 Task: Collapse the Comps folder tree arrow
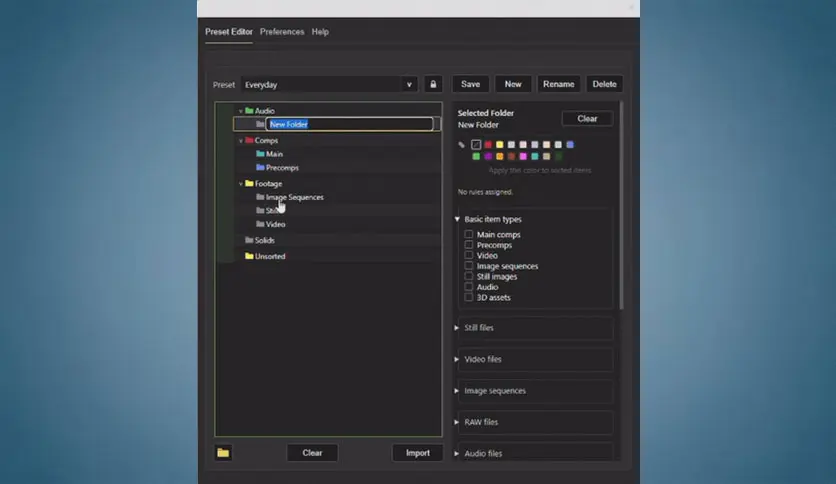tap(241, 141)
